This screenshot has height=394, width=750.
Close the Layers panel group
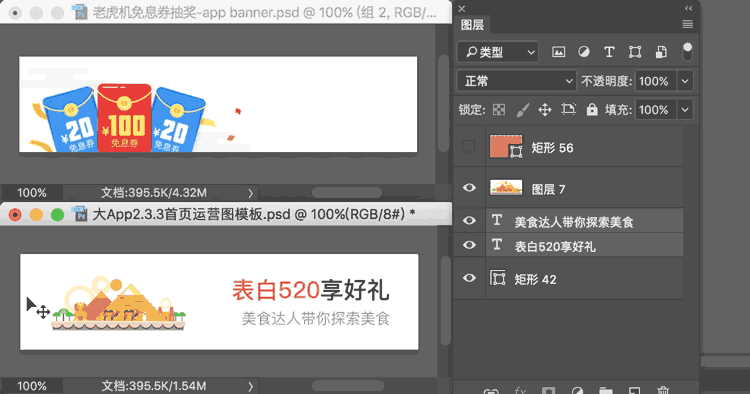tap(462, 9)
